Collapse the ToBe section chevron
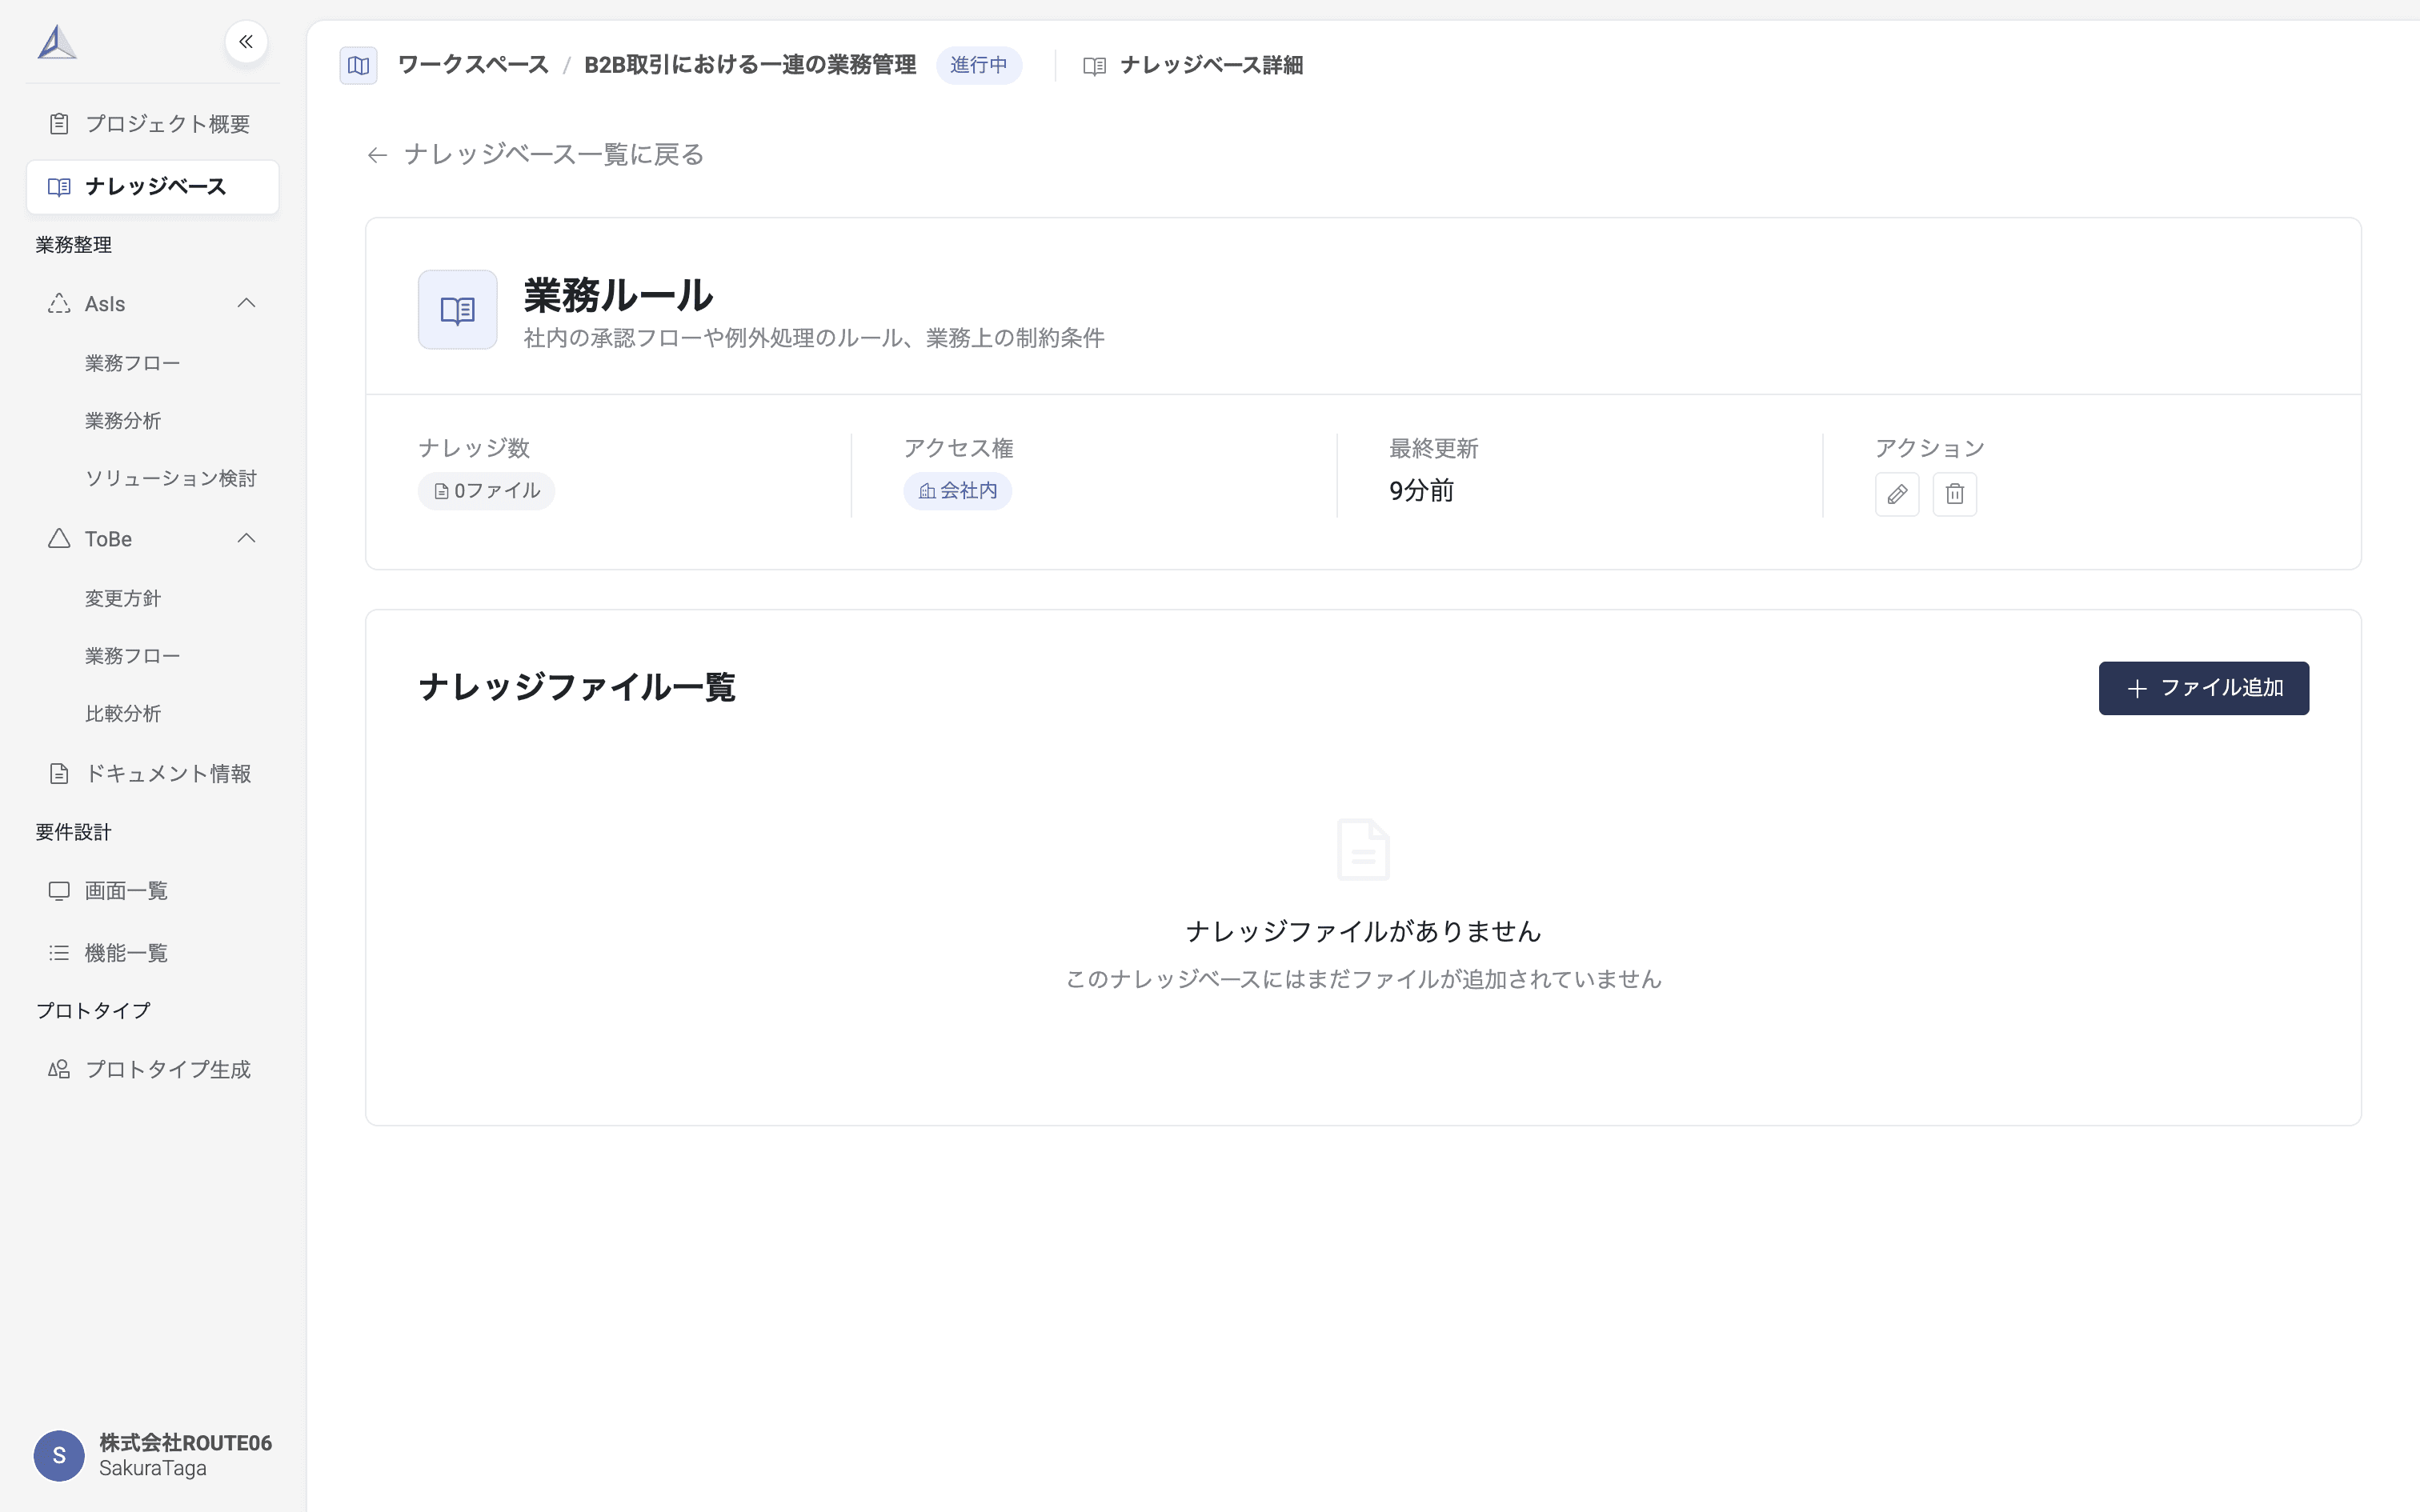 [246, 538]
